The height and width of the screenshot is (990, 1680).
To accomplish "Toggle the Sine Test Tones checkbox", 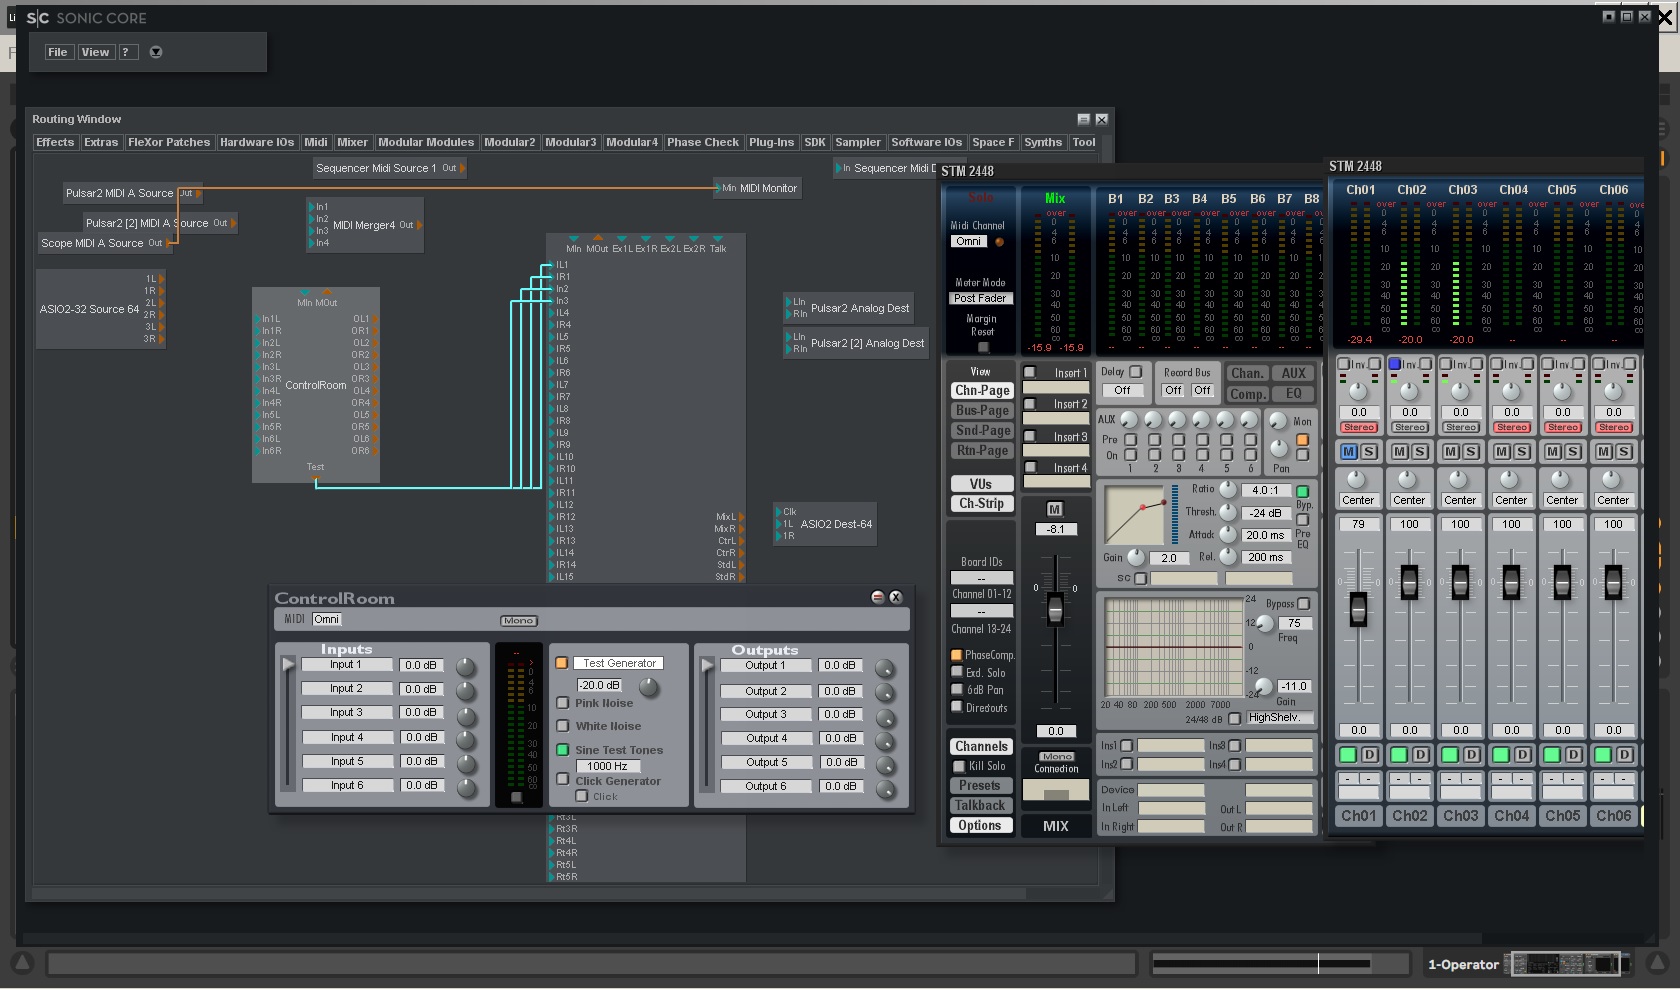I will (562, 750).
